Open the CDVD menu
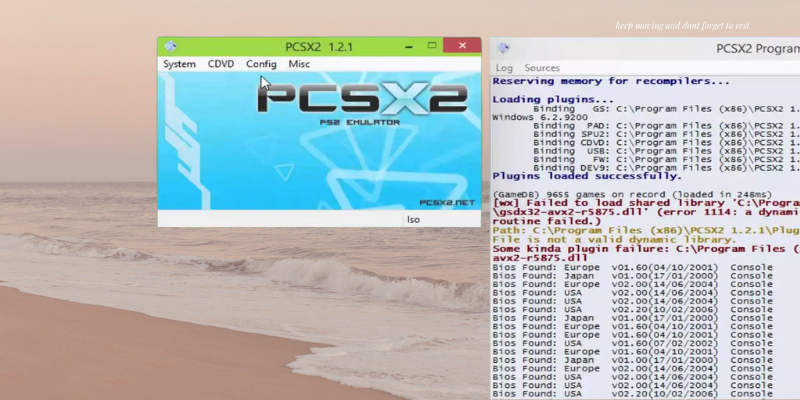800x400 pixels. click(x=221, y=64)
